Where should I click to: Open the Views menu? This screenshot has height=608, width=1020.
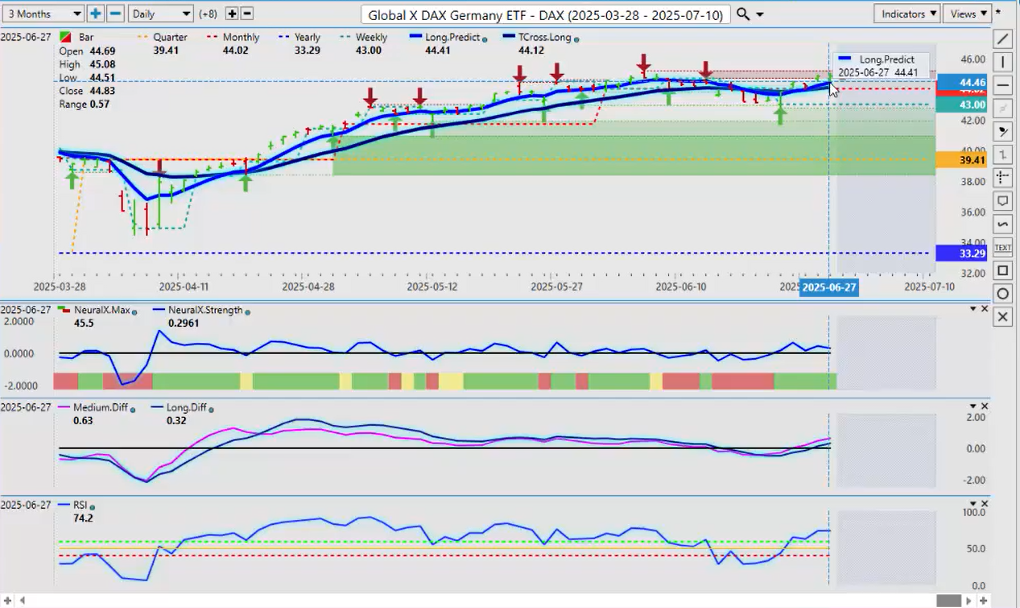coord(968,14)
